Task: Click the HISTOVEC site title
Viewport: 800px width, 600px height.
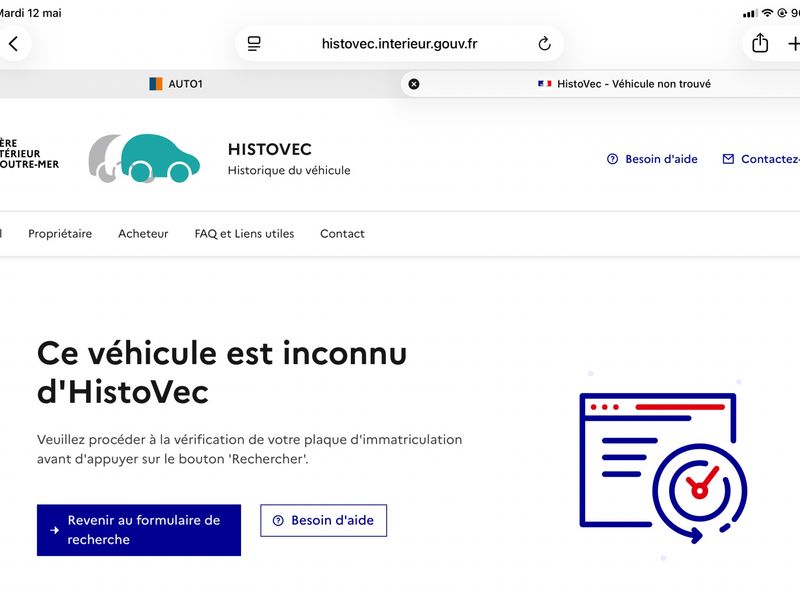Action: coord(269,149)
